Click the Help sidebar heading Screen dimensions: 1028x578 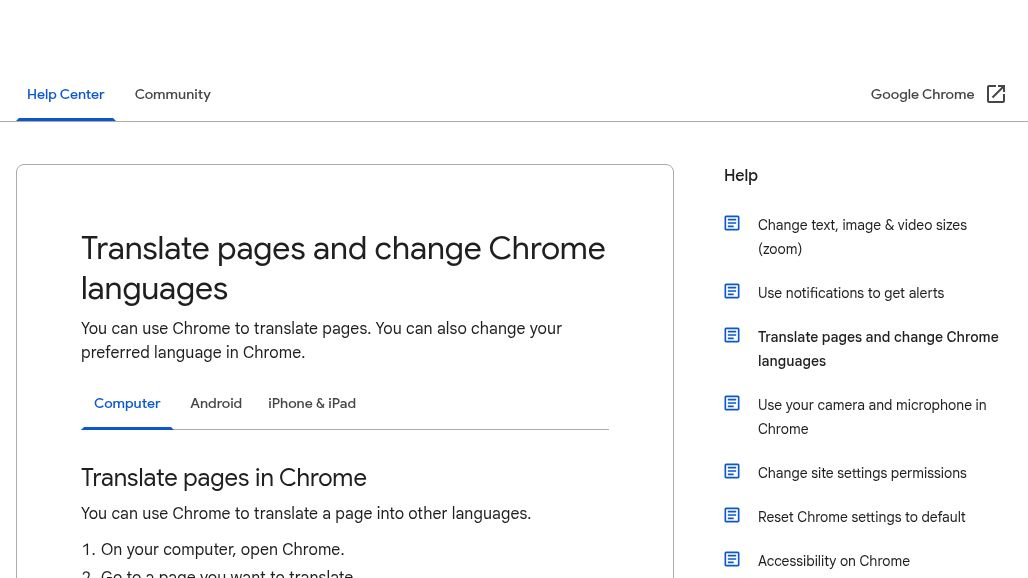[x=741, y=175]
